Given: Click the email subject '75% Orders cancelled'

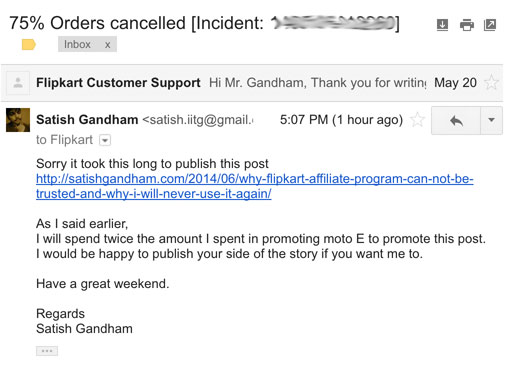Looking at the screenshot, I should click(97, 23).
